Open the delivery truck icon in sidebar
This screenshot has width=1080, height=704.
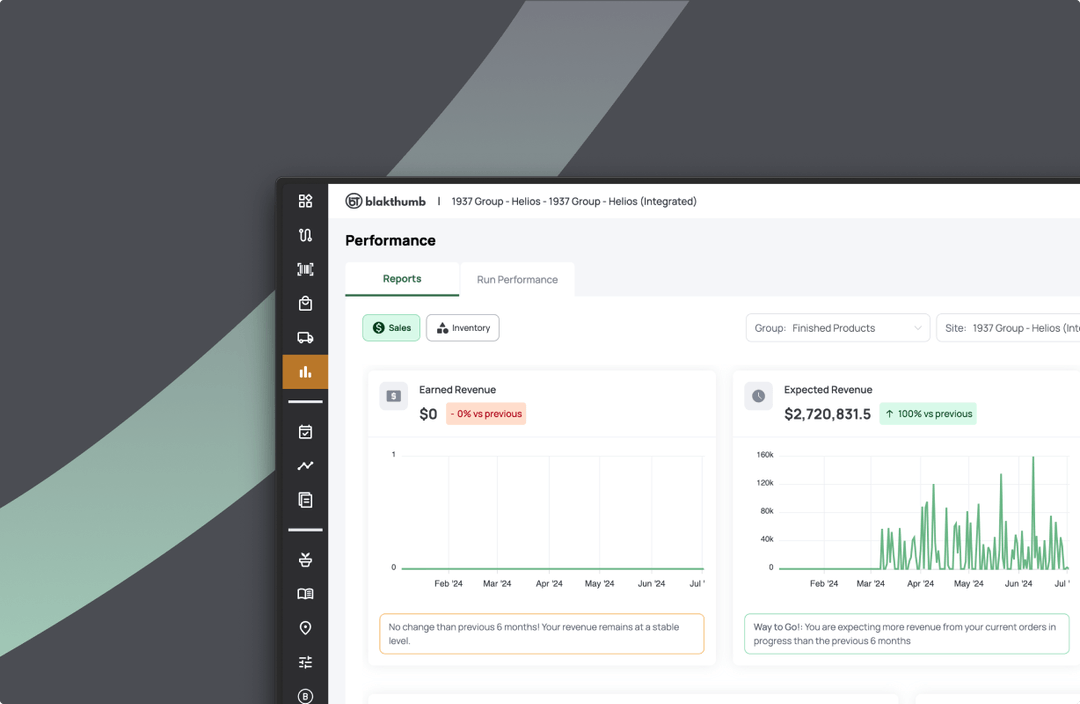pos(305,338)
